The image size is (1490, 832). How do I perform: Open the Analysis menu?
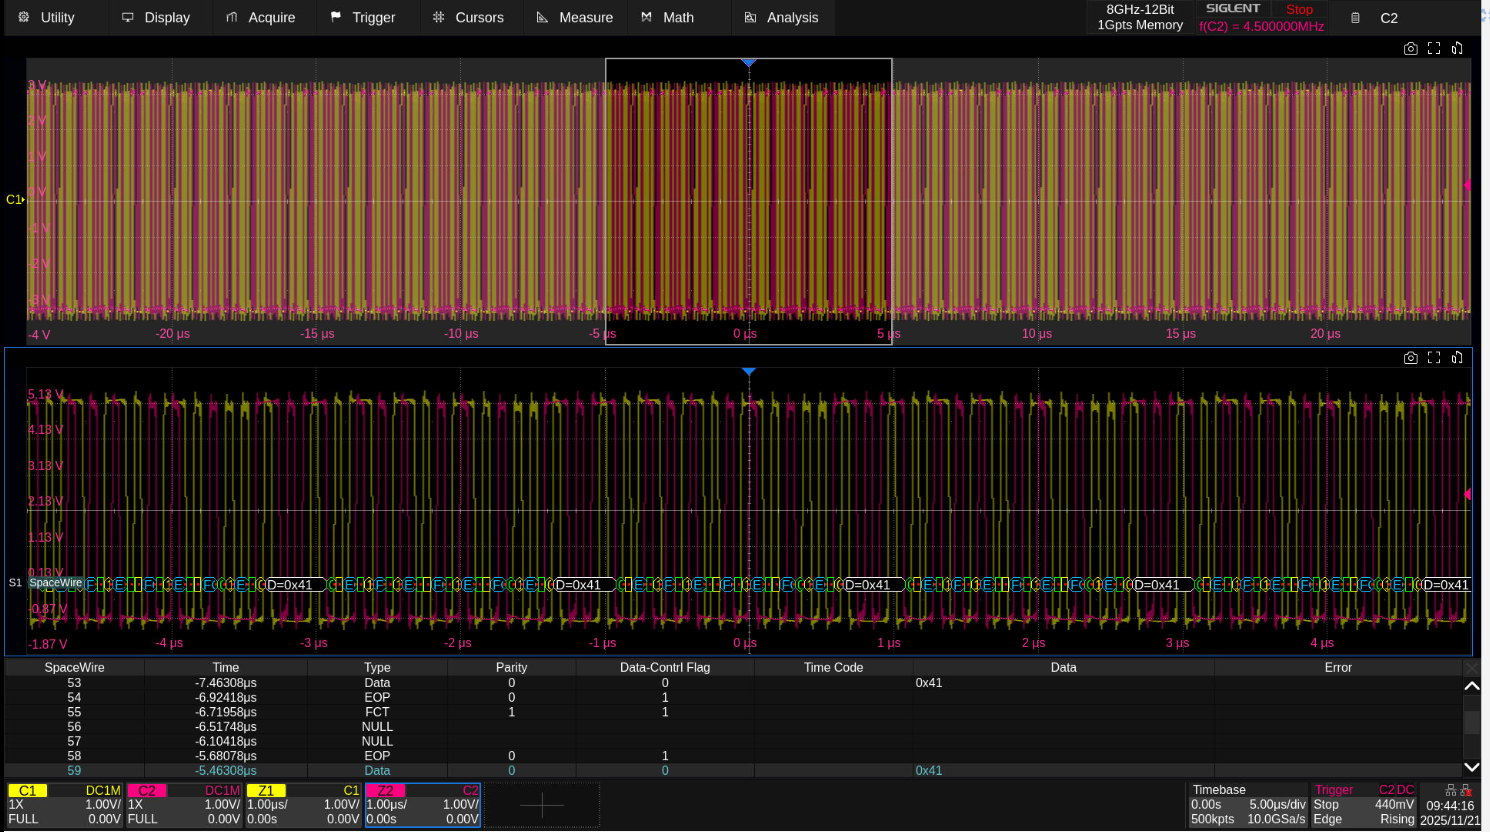click(x=781, y=18)
